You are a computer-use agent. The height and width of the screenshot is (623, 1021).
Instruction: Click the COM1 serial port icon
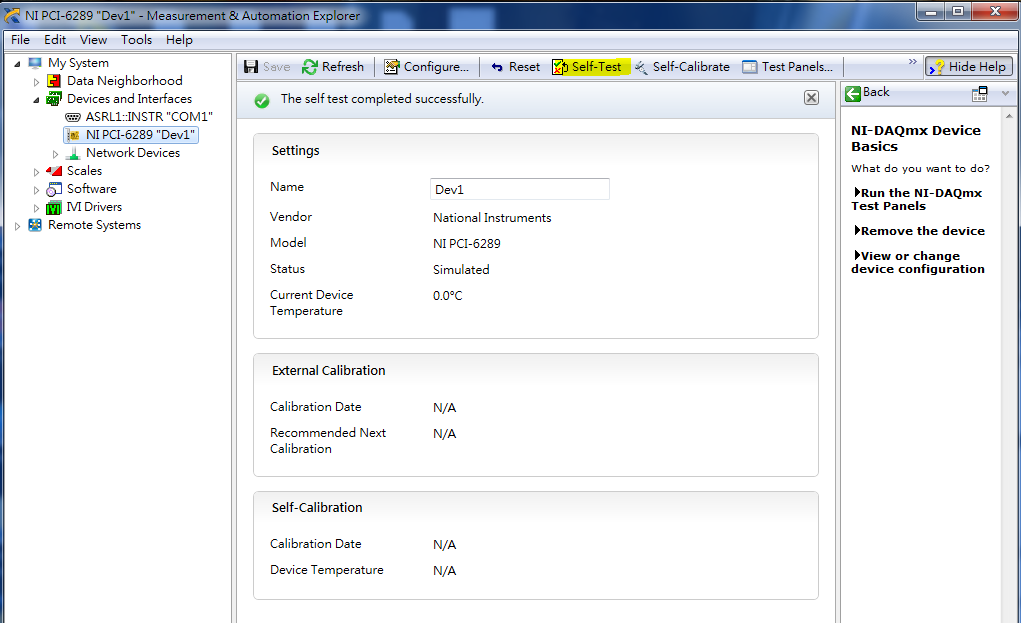pos(73,117)
